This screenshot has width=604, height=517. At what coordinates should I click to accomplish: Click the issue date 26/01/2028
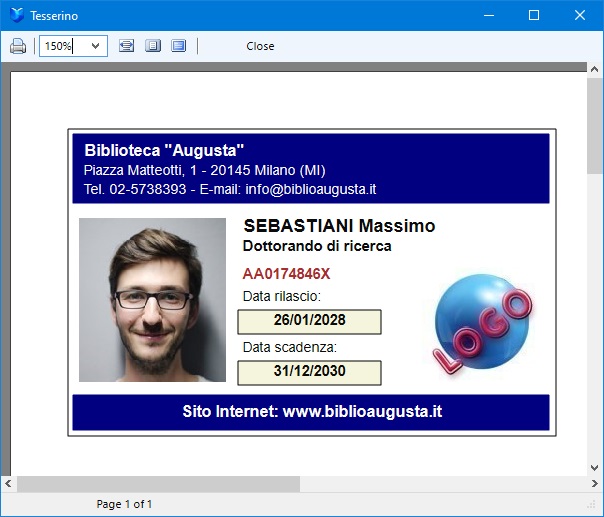click(x=309, y=321)
